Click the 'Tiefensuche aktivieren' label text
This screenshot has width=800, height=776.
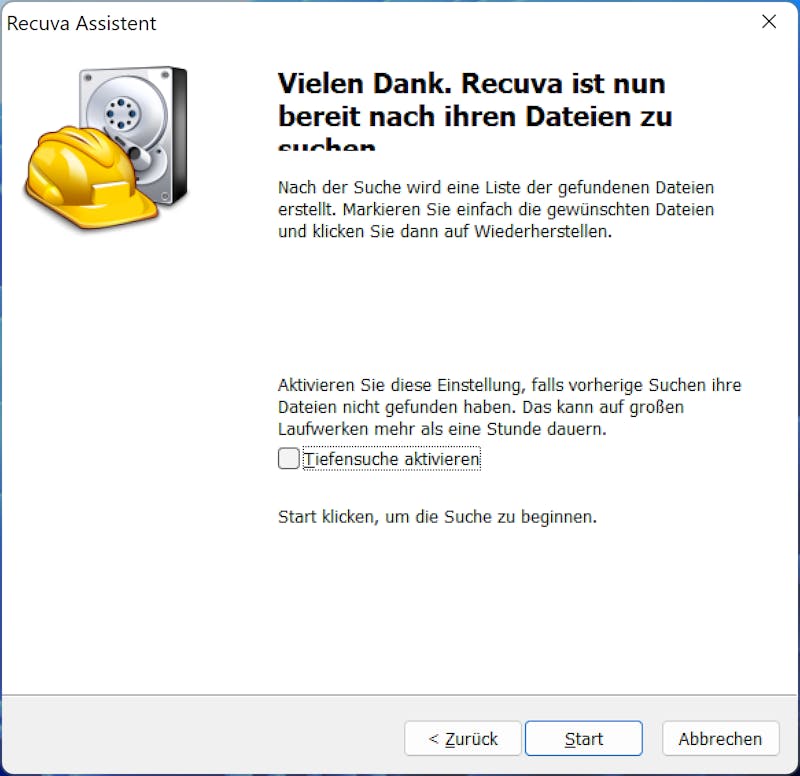pos(392,459)
